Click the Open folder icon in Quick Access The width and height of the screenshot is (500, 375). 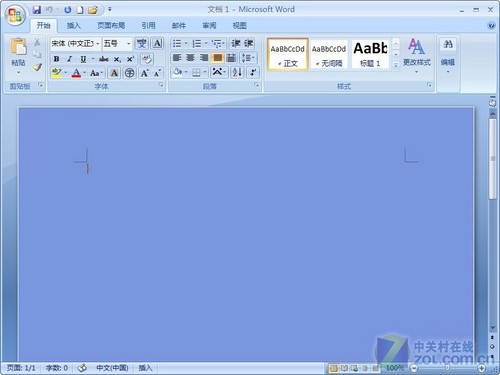click(93, 10)
